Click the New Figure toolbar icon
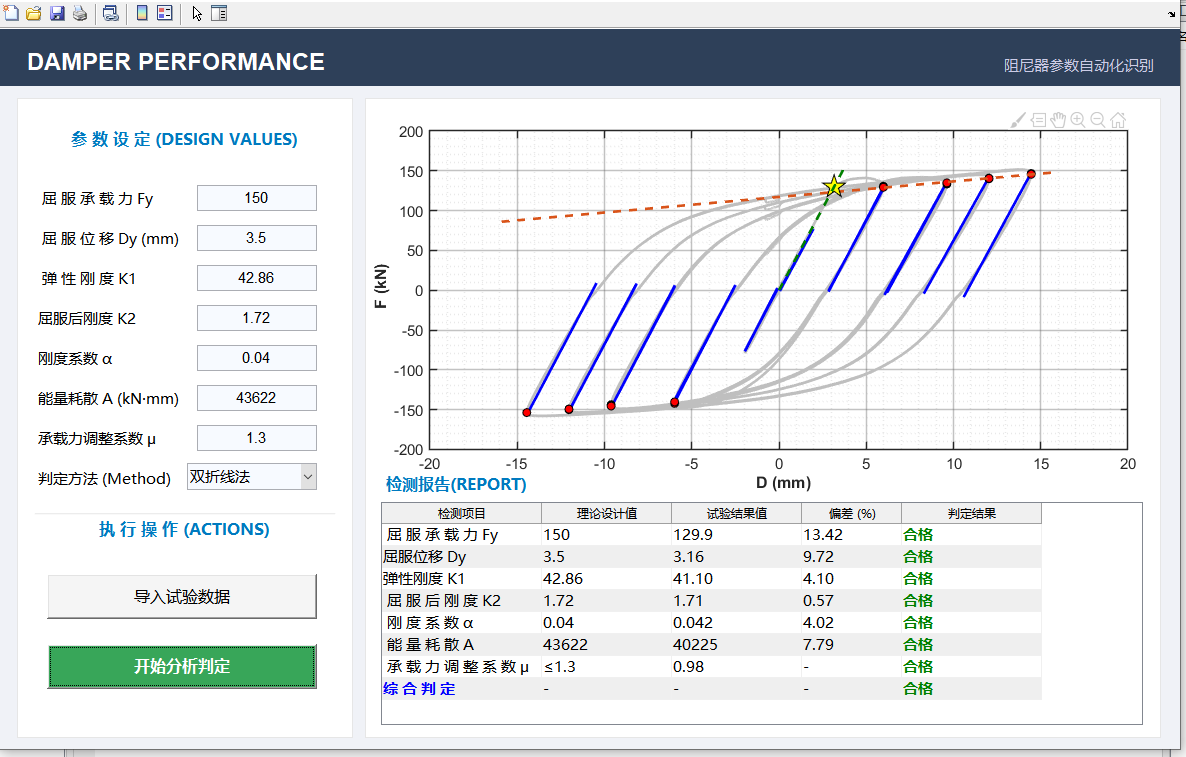The width and height of the screenshot is (1186, 757). (11, 13)
